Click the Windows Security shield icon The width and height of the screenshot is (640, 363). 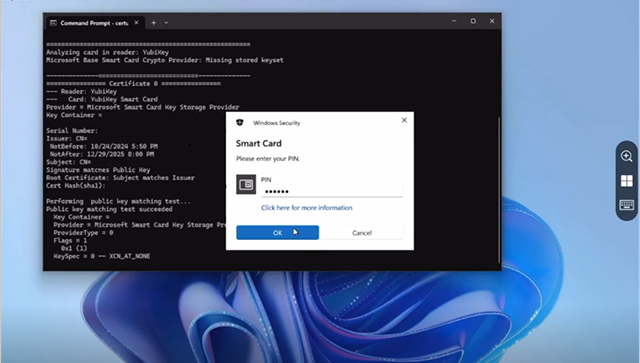tap(240, 122)
